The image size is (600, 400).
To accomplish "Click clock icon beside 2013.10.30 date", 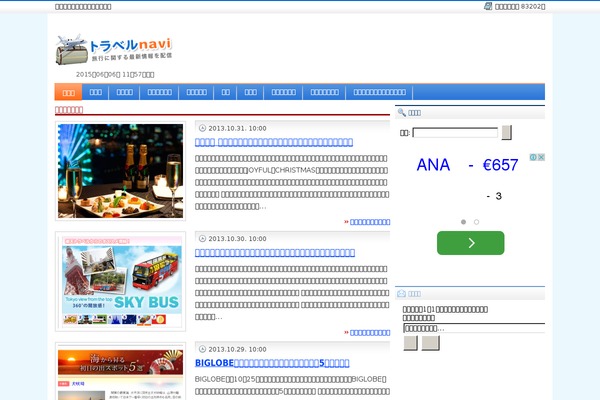I will 202,238.
